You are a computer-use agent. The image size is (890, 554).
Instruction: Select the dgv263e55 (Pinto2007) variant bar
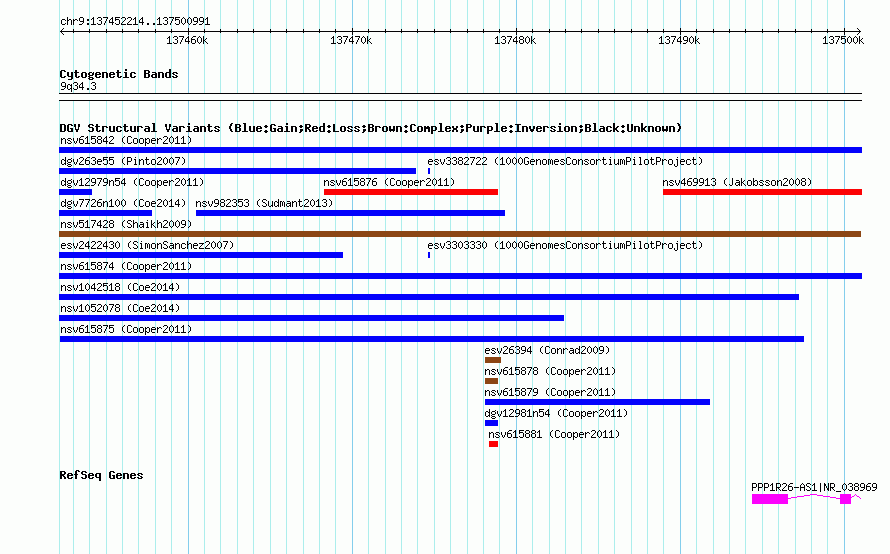pos(237,171)
